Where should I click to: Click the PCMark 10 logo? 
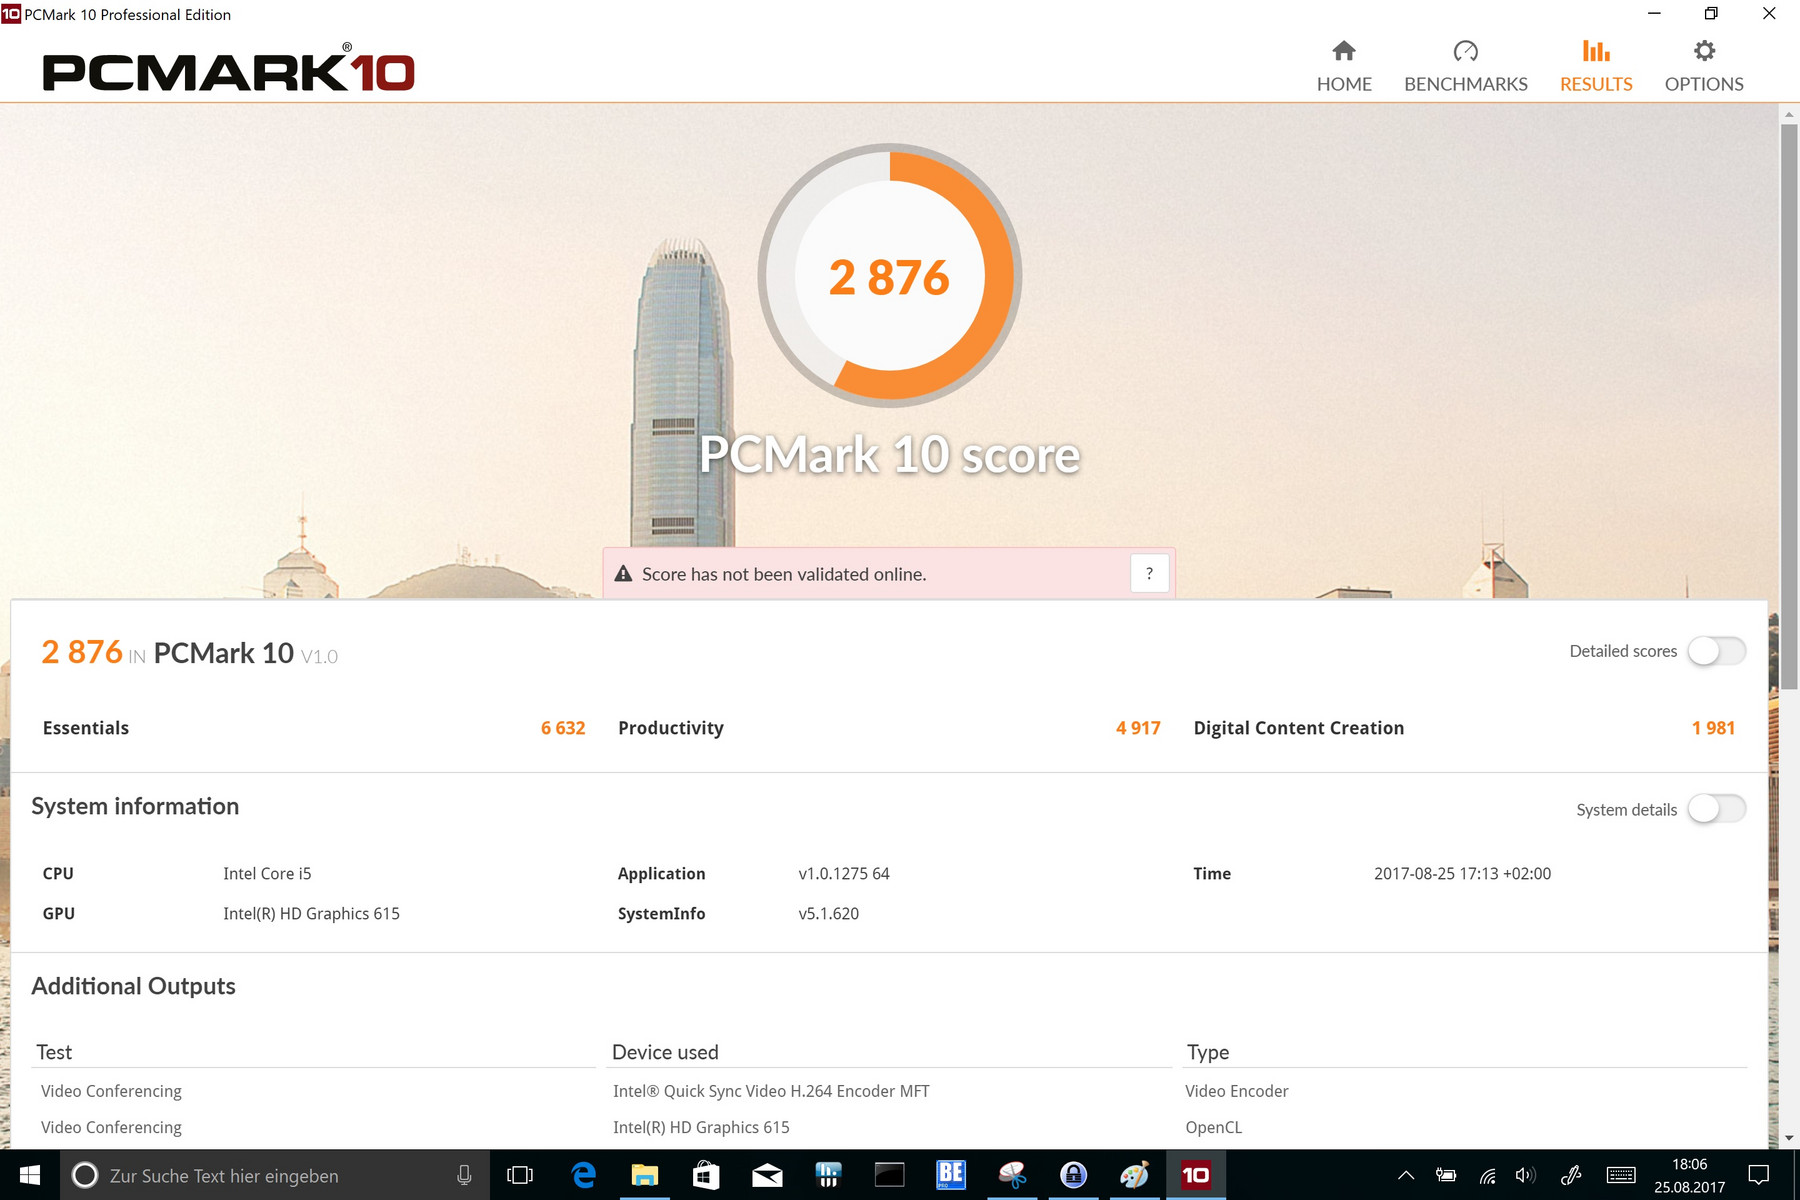coord(228,70)
